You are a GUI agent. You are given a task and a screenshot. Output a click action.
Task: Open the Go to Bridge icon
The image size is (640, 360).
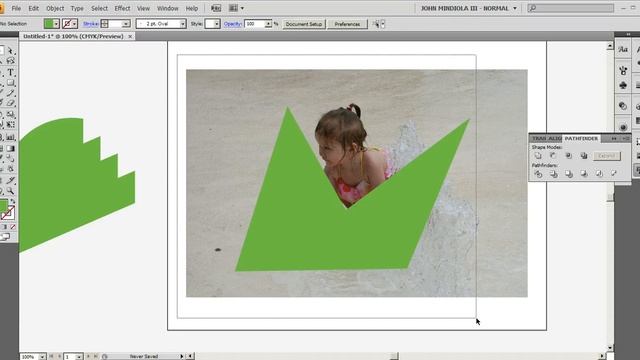[x=216, y=8]
